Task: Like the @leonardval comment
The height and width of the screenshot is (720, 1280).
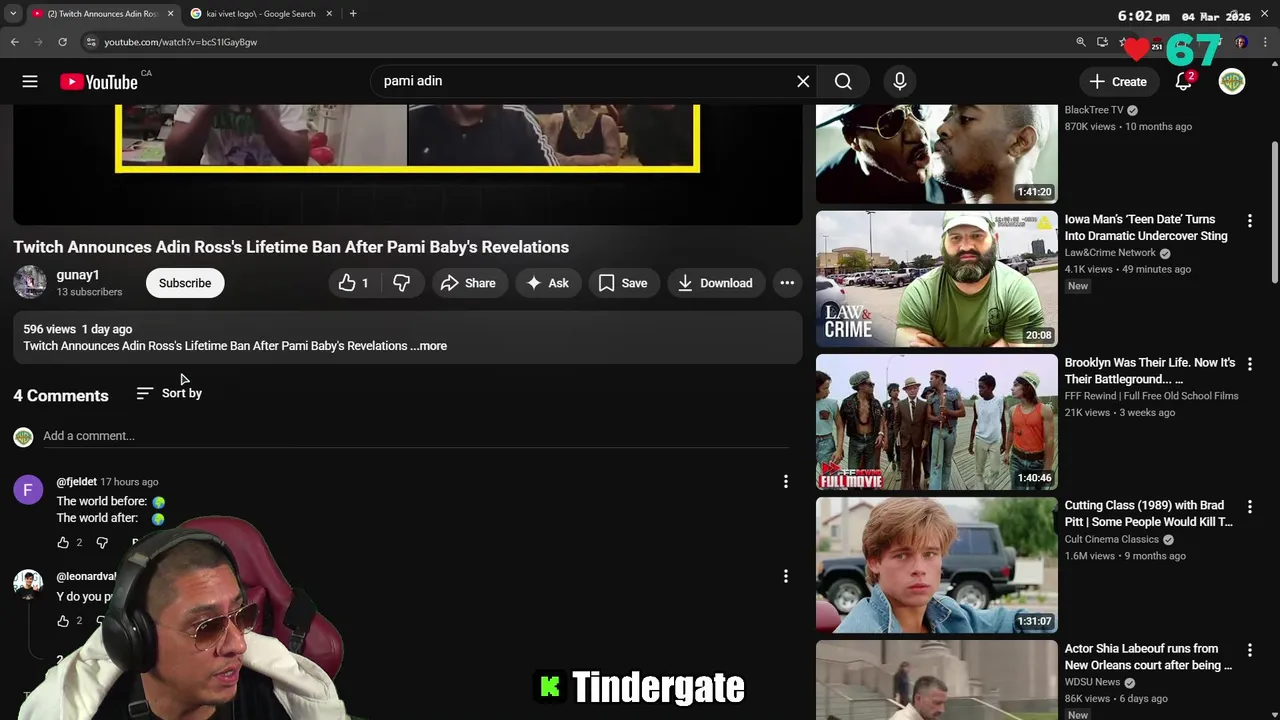Action: (63, 621)
